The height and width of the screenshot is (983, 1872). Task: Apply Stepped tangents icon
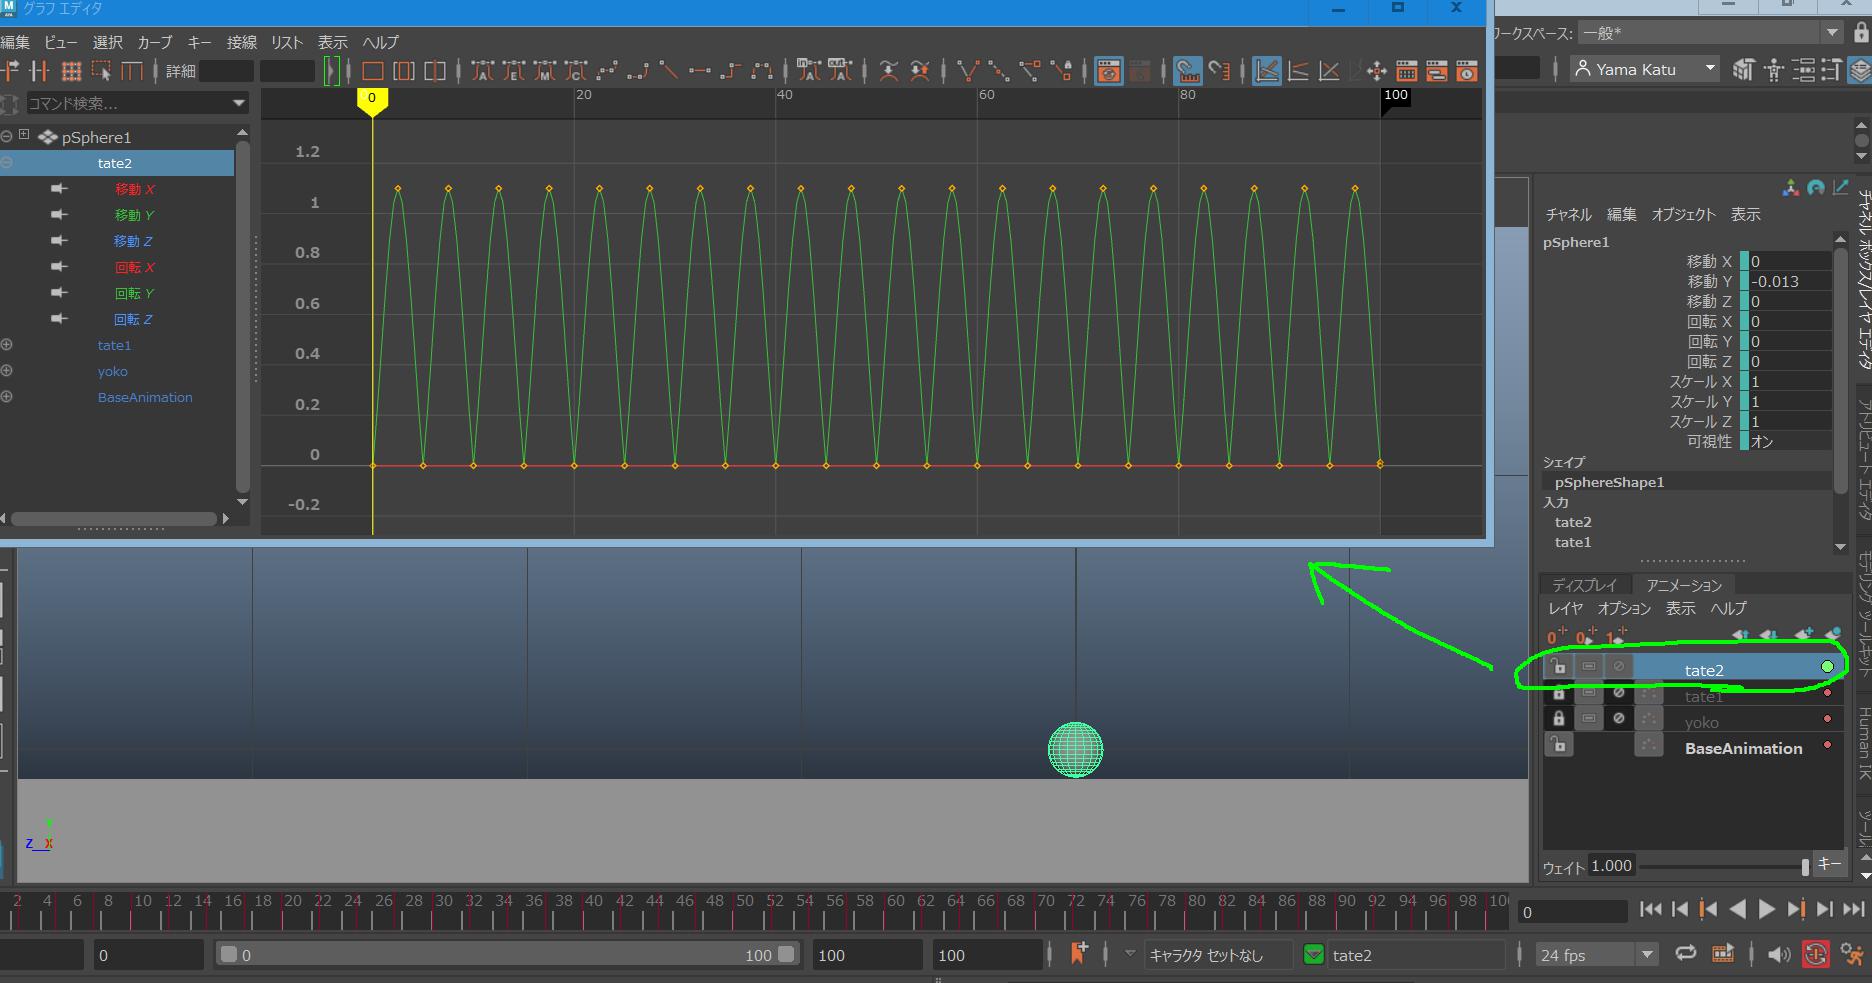[x=731, y=70]
